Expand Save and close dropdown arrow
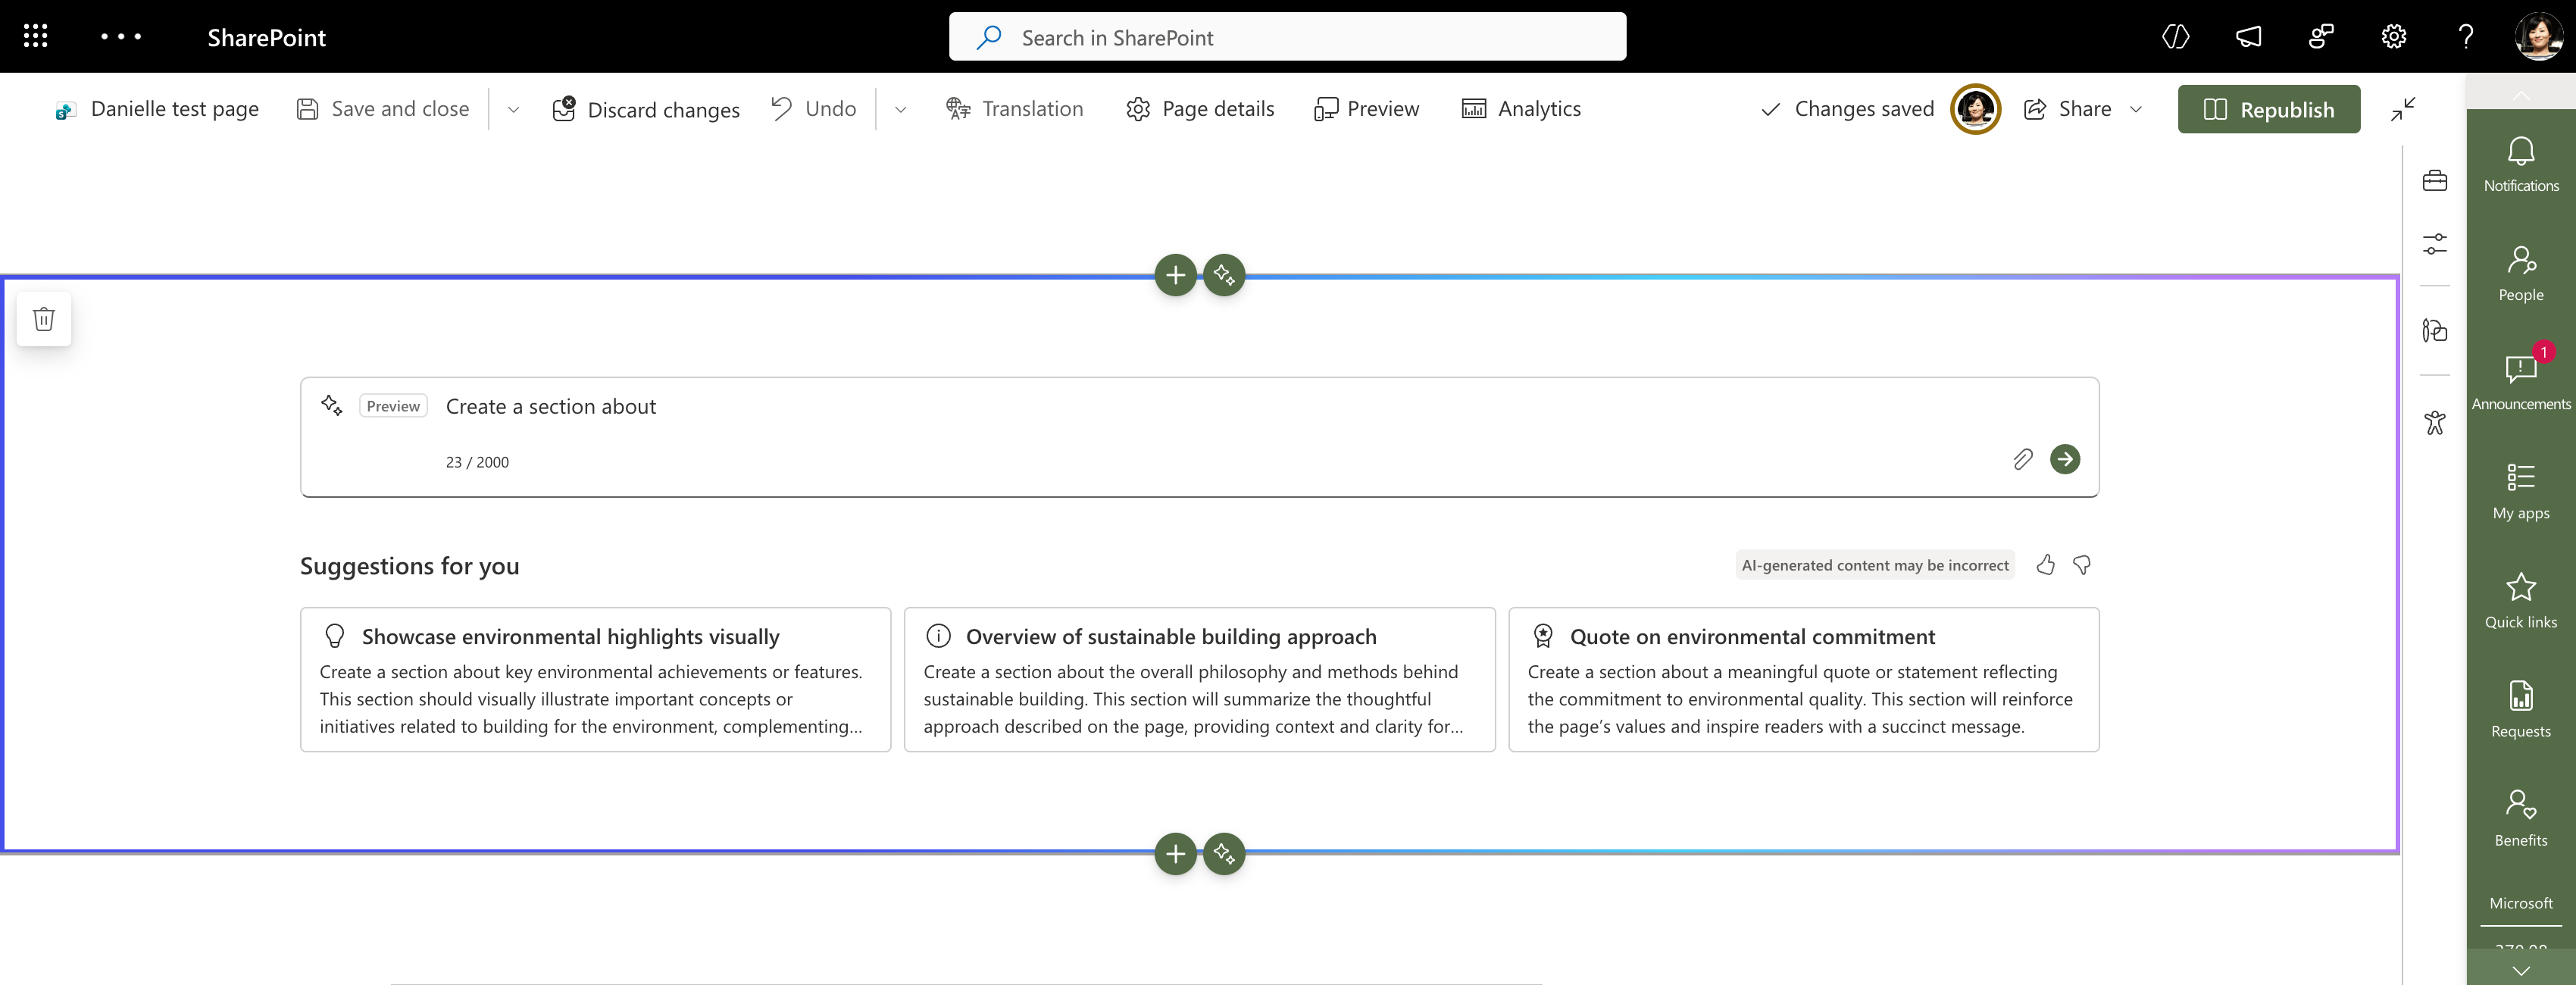 (513, 109)
